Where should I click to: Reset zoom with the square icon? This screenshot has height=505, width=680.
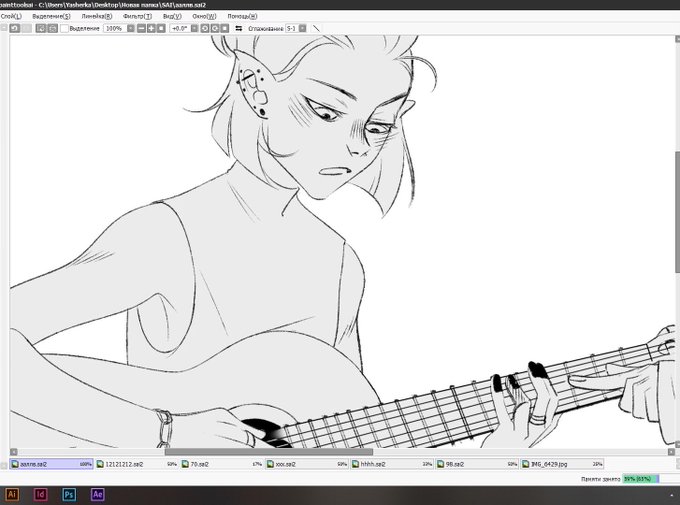161,28
